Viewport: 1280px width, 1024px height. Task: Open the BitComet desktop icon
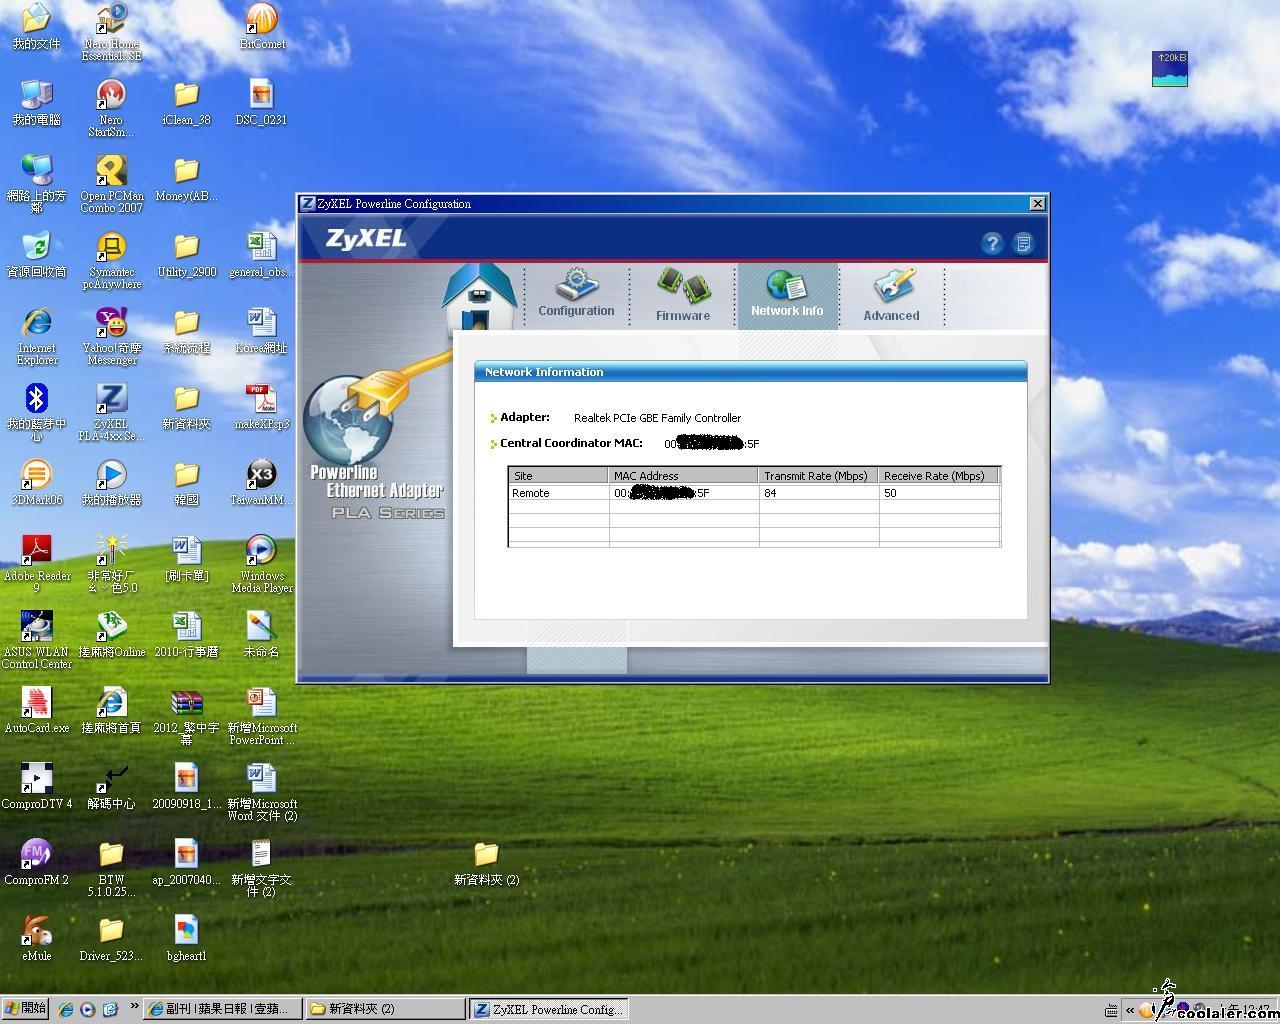tap(262, 27)
